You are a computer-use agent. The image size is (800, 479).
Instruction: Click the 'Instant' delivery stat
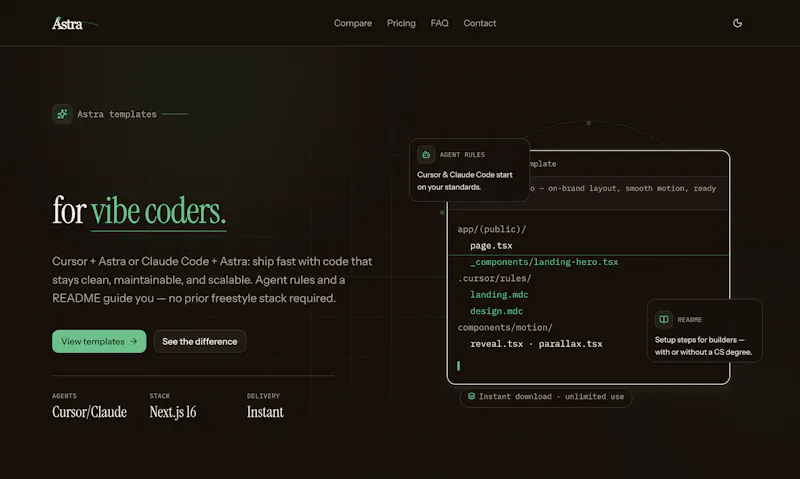pos(265,412)
